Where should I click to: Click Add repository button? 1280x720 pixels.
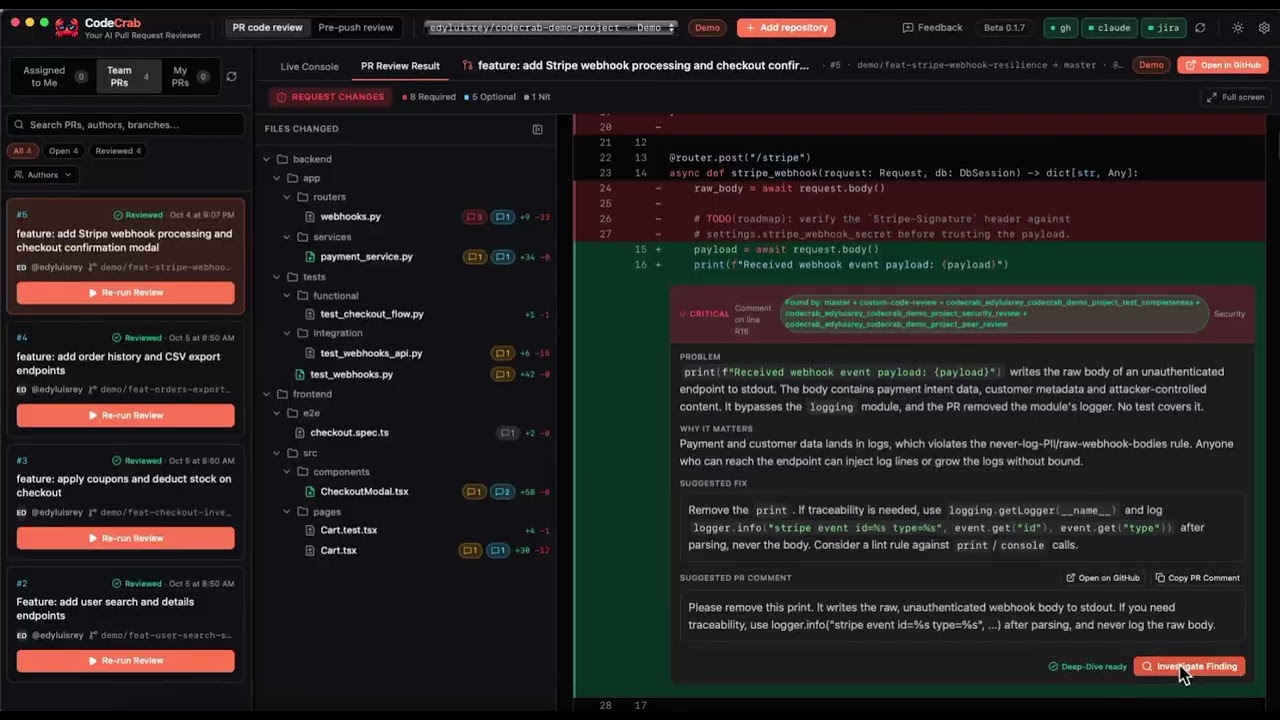point(786,28)
